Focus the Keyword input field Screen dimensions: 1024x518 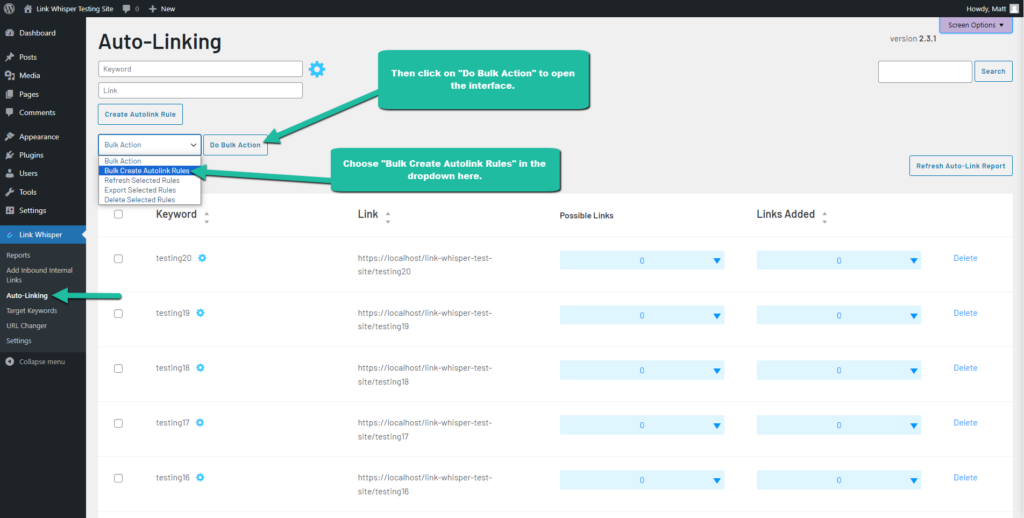click(200, 69)
